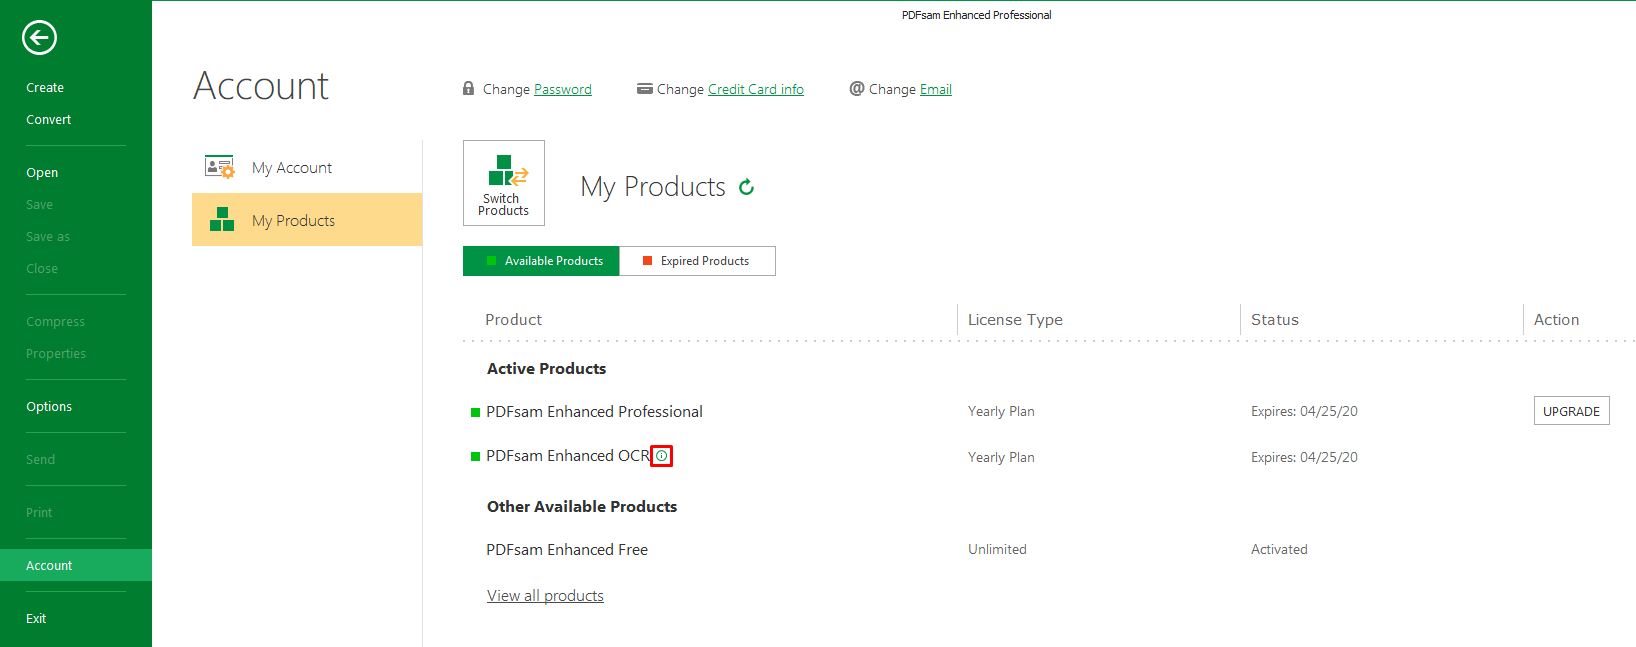Choose Compress in the green sidebar

pos(56,322)
